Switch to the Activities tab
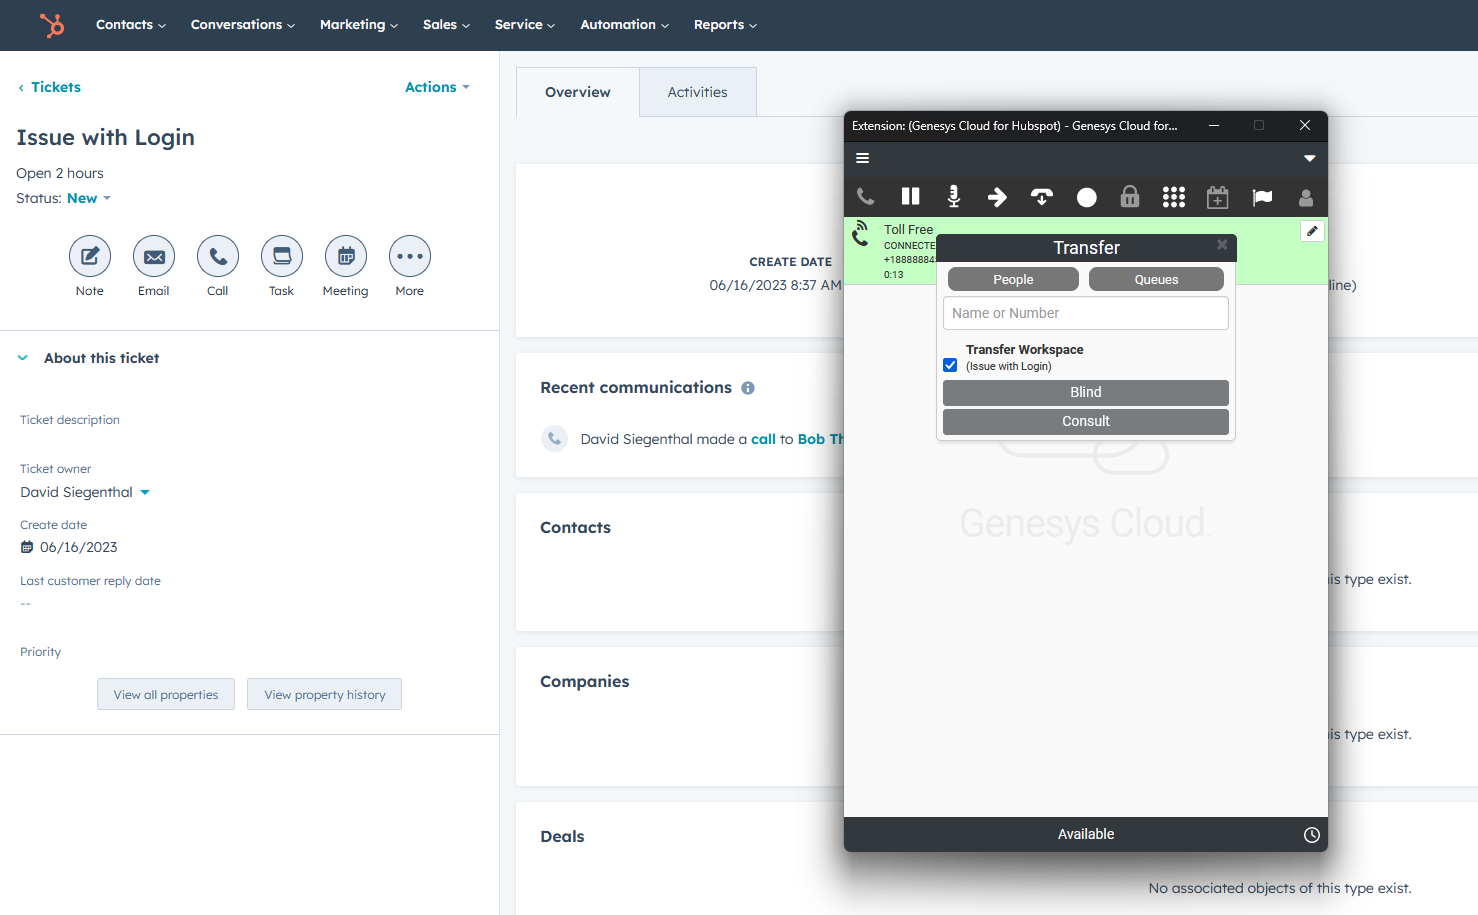This screenshot has width=1478, height=915. [697, 91]
